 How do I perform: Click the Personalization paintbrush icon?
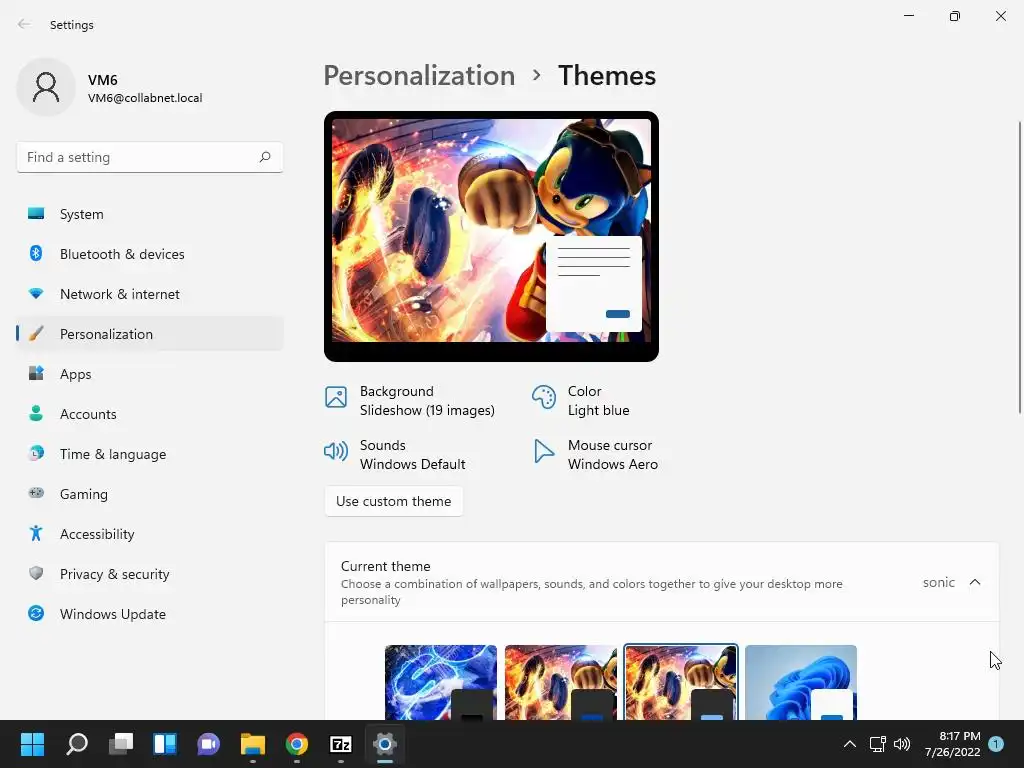[x=36, y=334]
